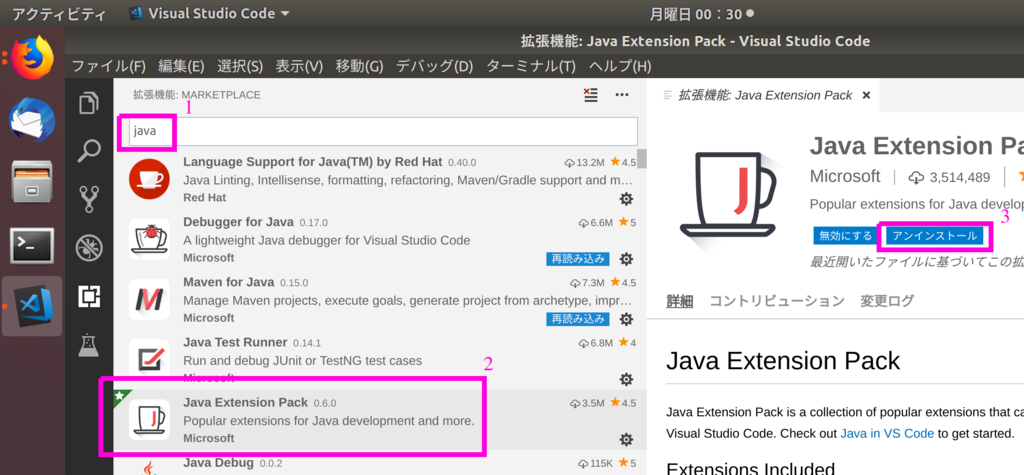The height and width of the screenshot is (475, 1024).
Task: Open the 移動(G) menu
Action: (x=359, y=66)
